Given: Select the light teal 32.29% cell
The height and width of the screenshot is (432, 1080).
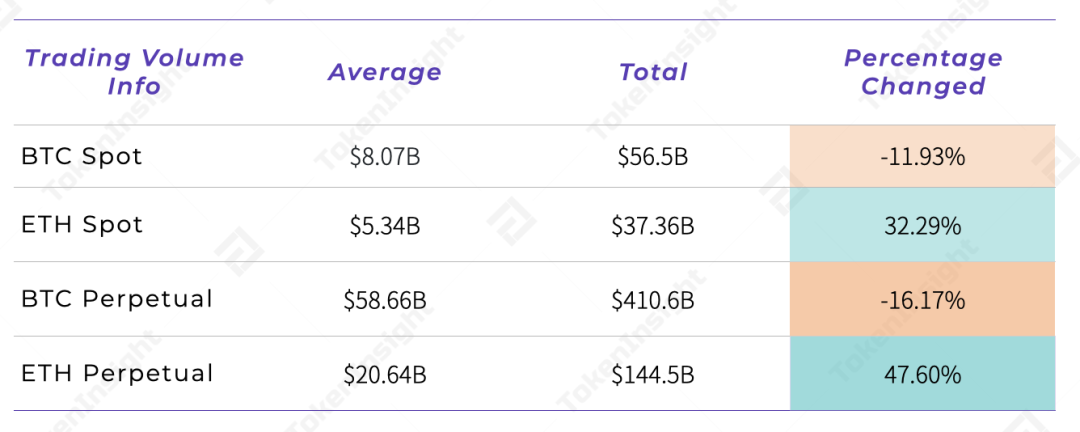Looking at the screenshot, I should (x=922, y=226).
